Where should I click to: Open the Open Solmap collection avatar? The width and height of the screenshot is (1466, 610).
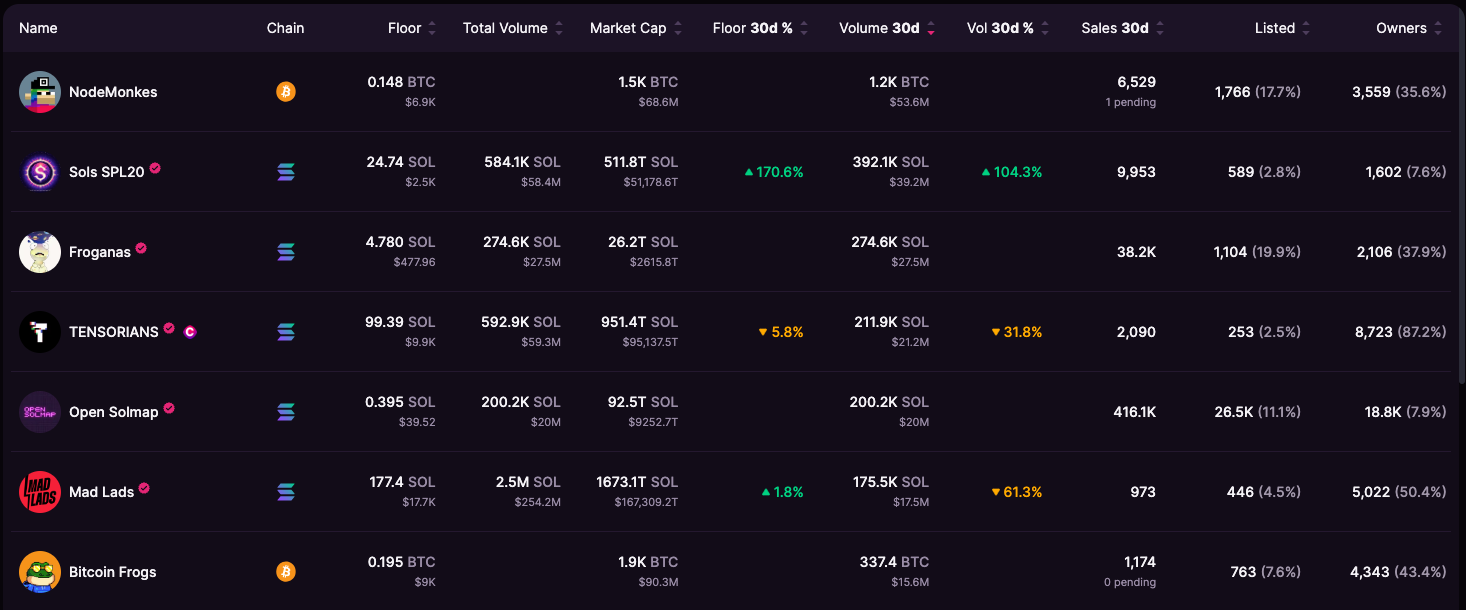tap(40, 412)
